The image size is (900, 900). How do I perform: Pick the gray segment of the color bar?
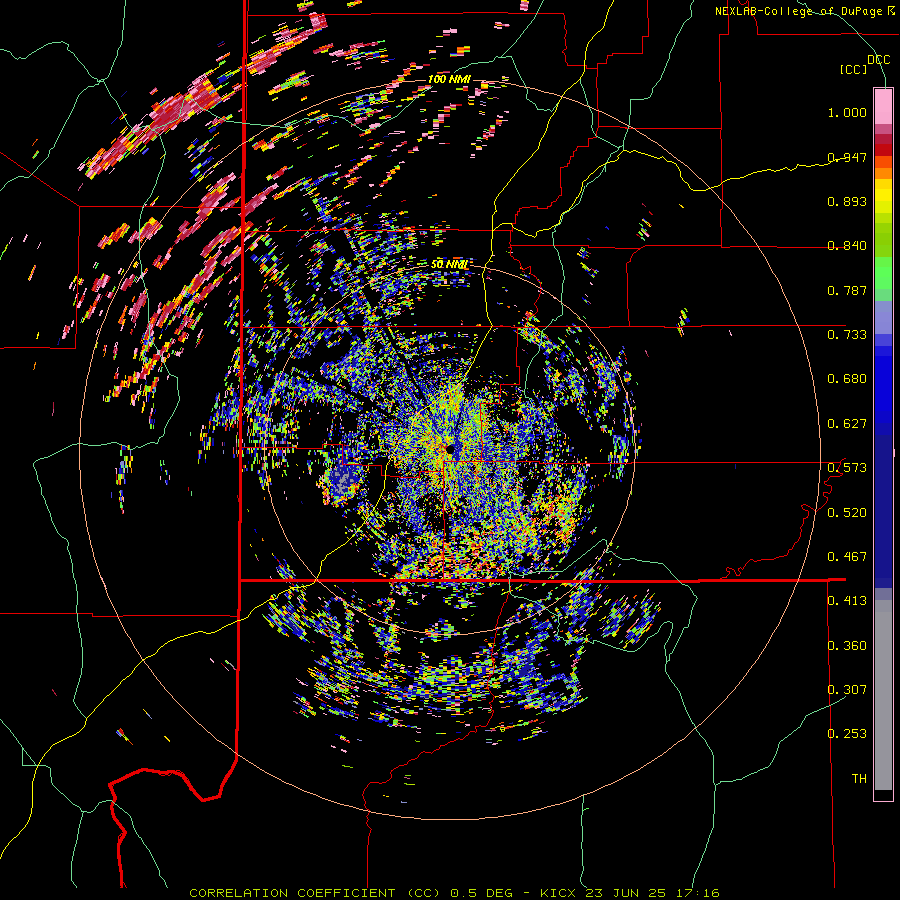pyautogui.click(x=883, y=695)
